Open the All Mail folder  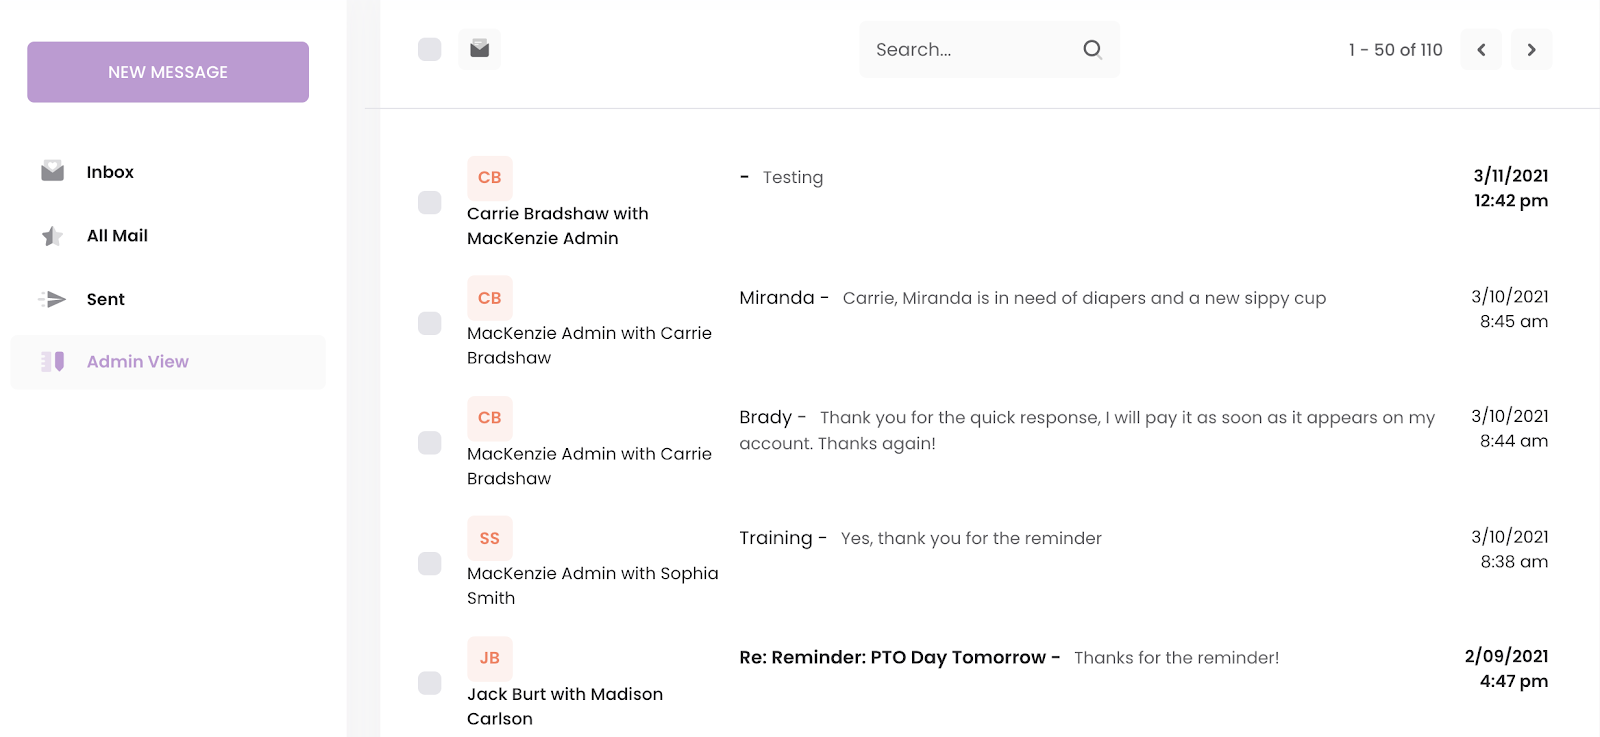117,236
